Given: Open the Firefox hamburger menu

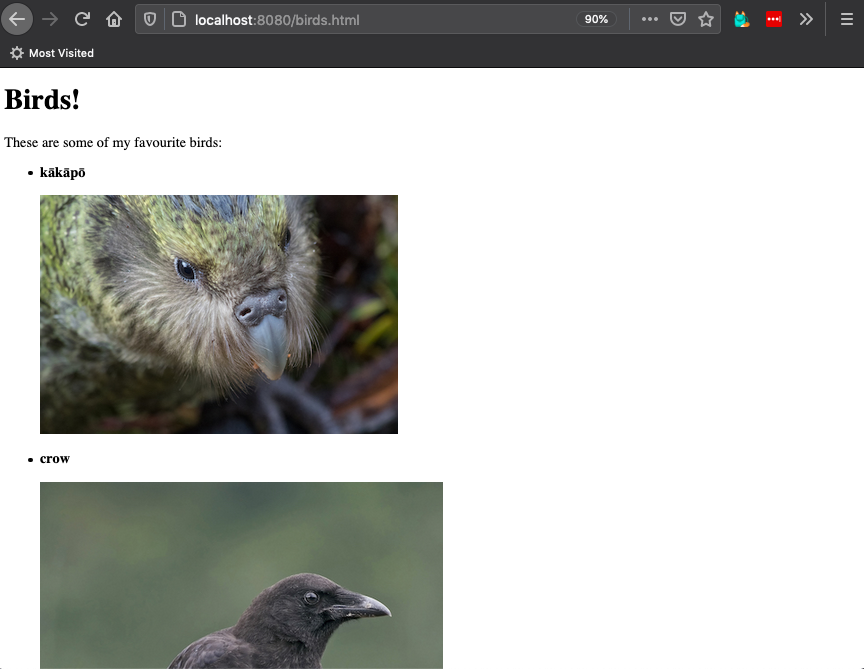Looking at the screenshot, I should [847, 19].
